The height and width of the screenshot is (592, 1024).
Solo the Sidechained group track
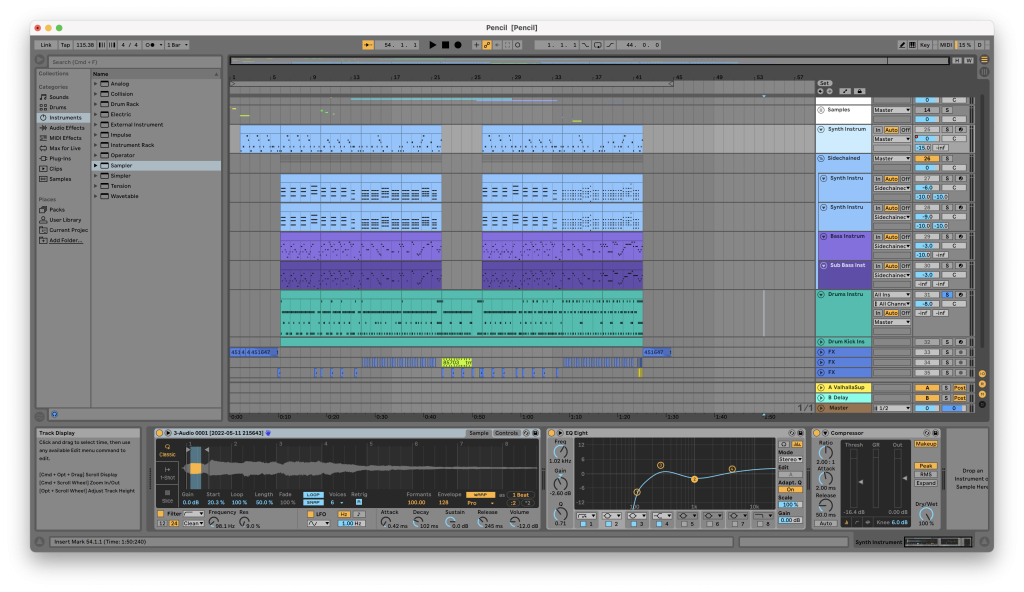[x=946, y=159]
